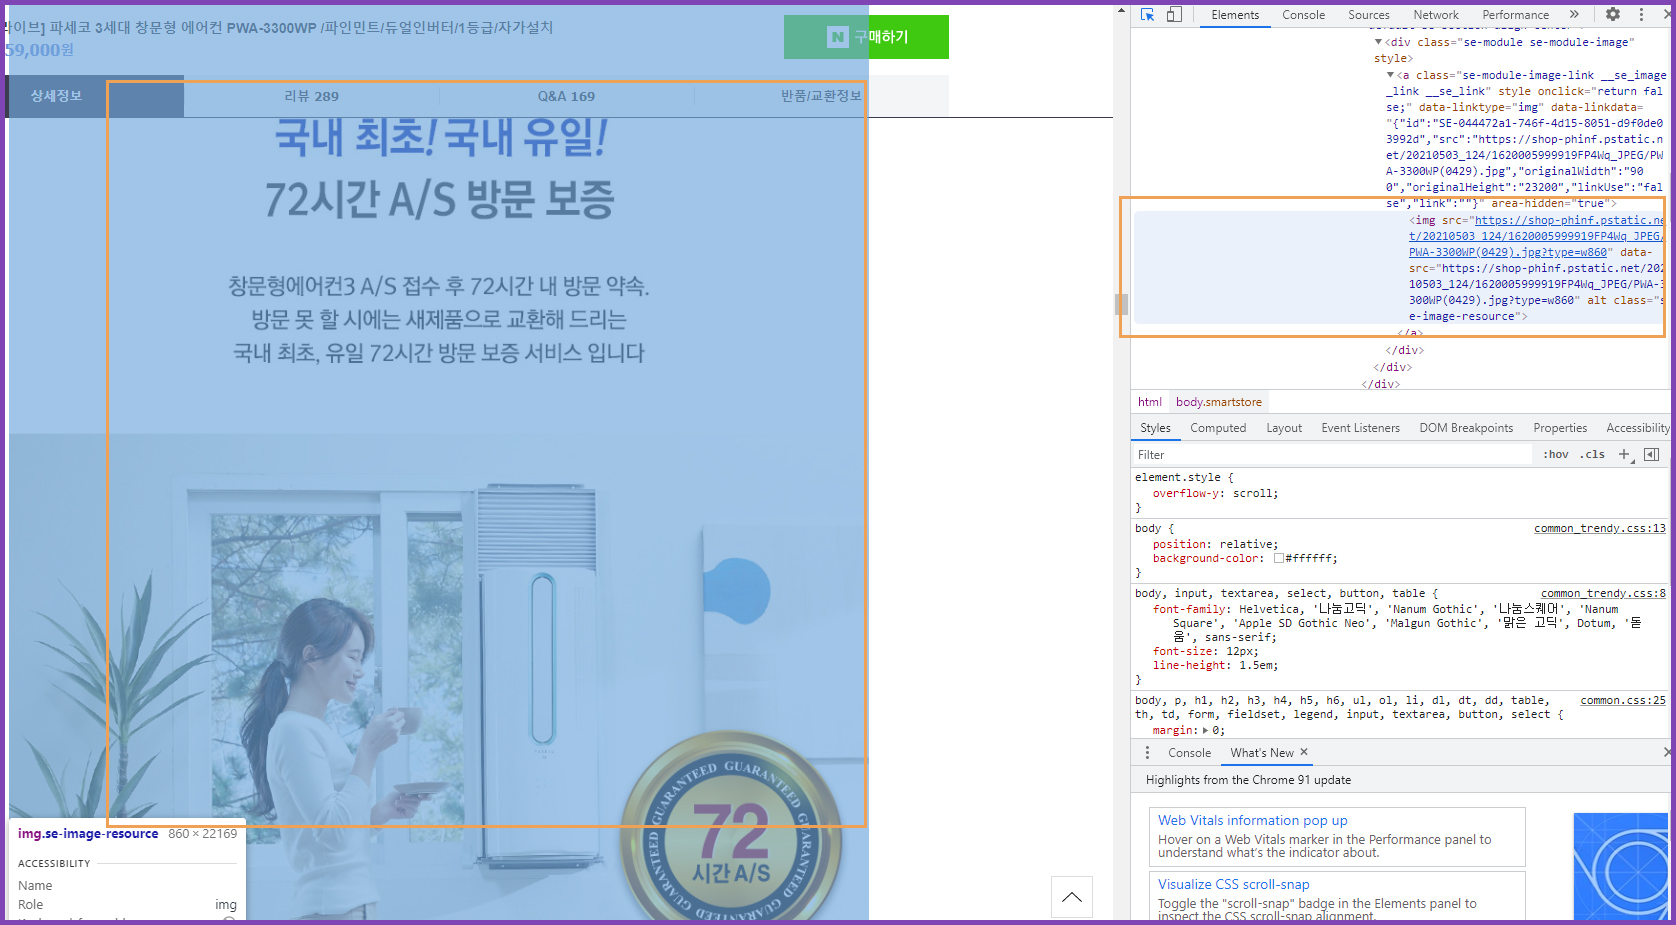This screenshot has height=925, width=1676.
Task: Open Visualize CSS scroll-snap link
Action: point(1233,884)
